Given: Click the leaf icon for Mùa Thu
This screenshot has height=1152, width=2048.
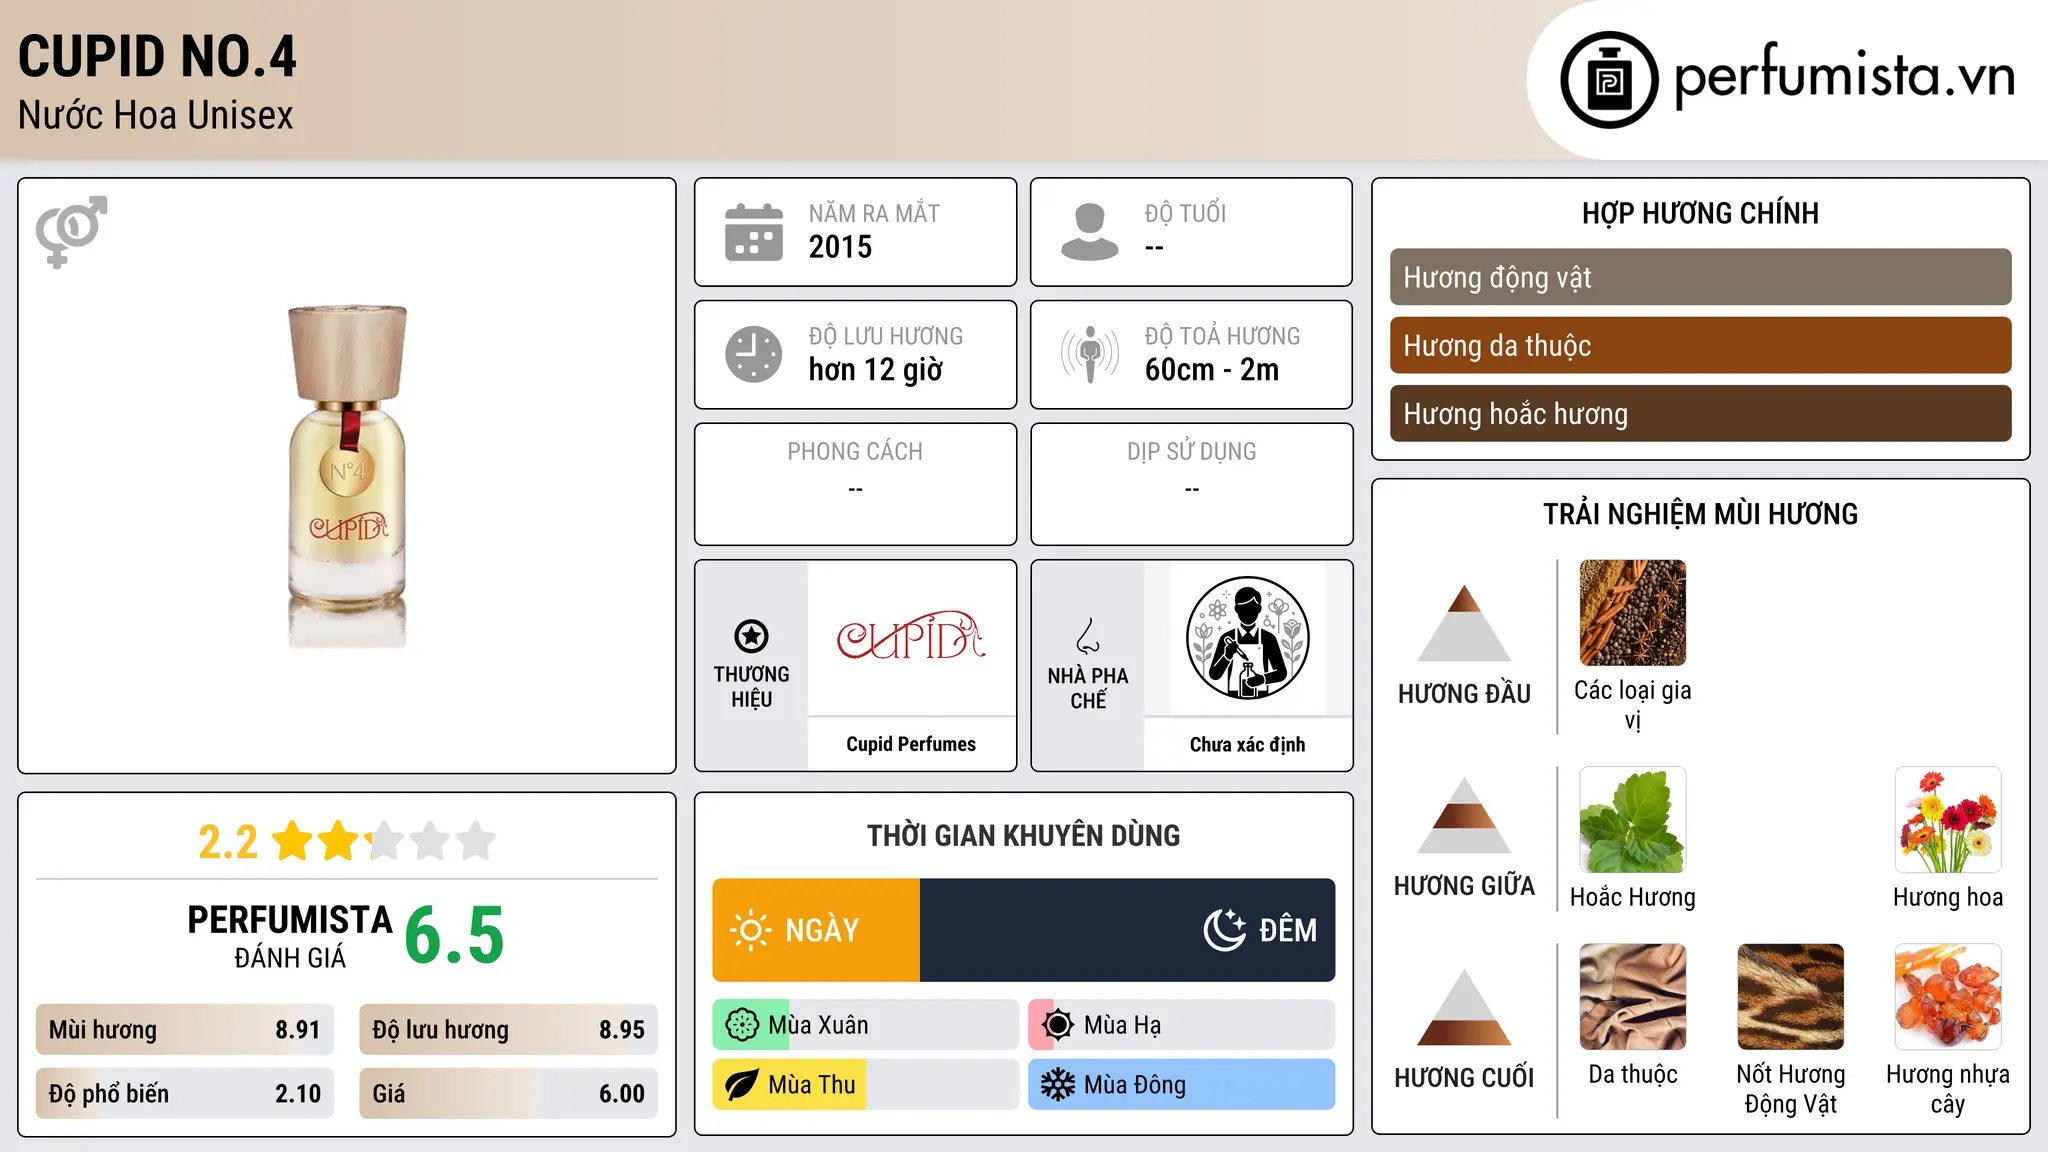Looking at the screenshot, I should click(742, 1085).
